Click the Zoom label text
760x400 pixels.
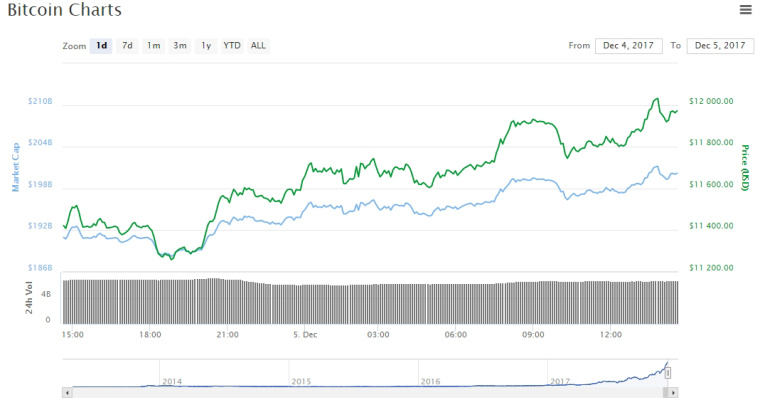point(74,46)
